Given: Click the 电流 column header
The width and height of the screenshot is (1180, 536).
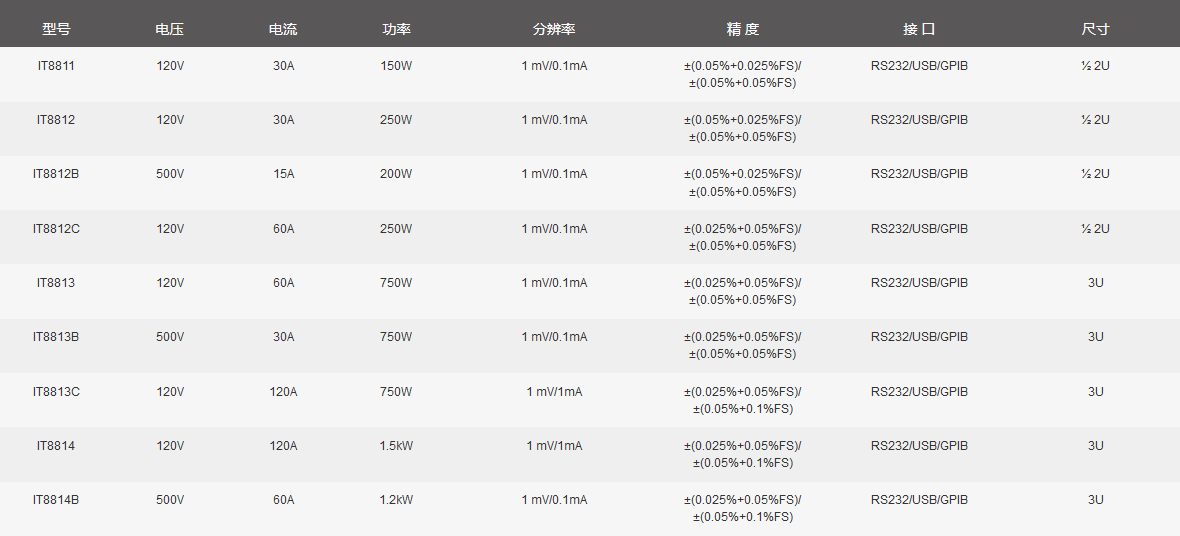Looking at the screenshot, I should (x=283, y=29).
